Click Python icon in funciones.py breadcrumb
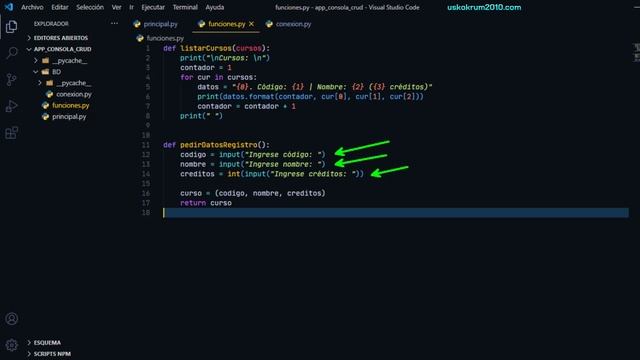 140,38
